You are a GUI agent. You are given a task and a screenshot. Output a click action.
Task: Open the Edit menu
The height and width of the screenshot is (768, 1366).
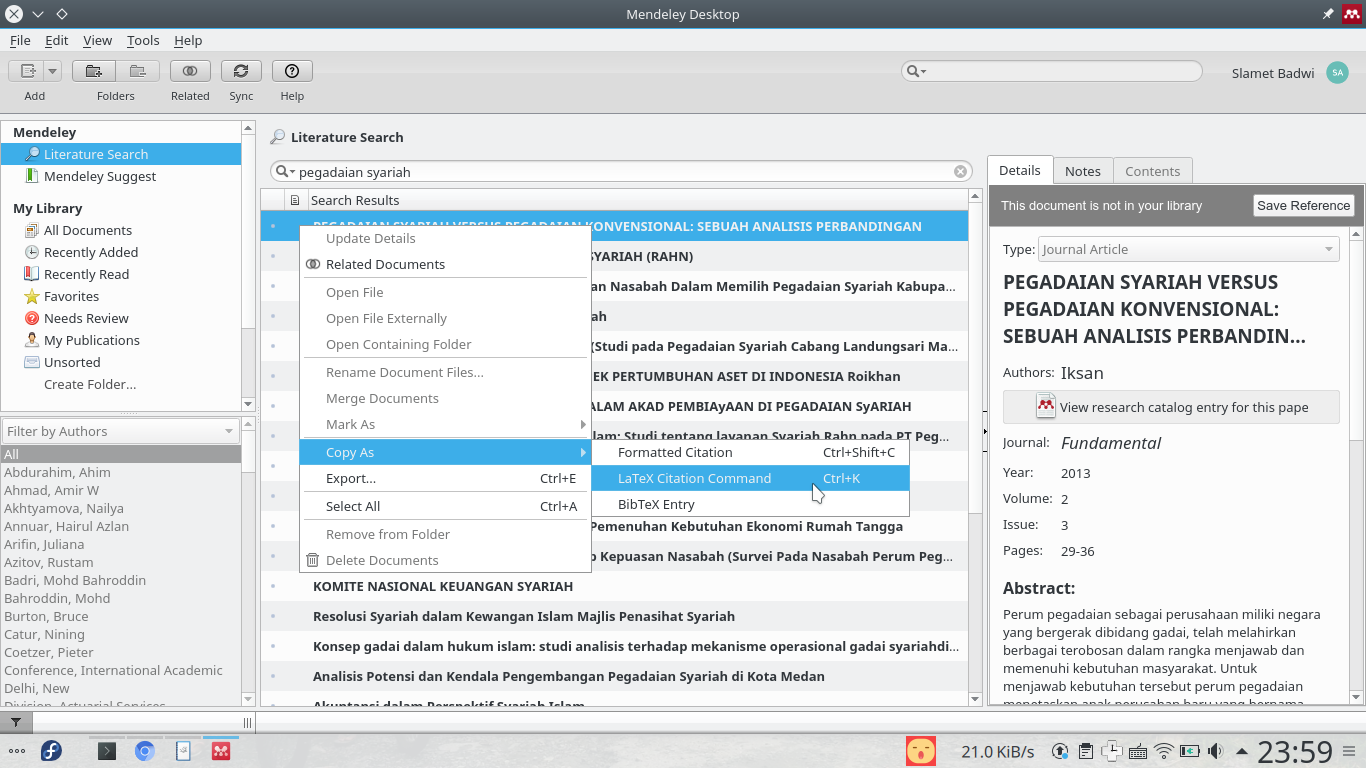point(57,40)
